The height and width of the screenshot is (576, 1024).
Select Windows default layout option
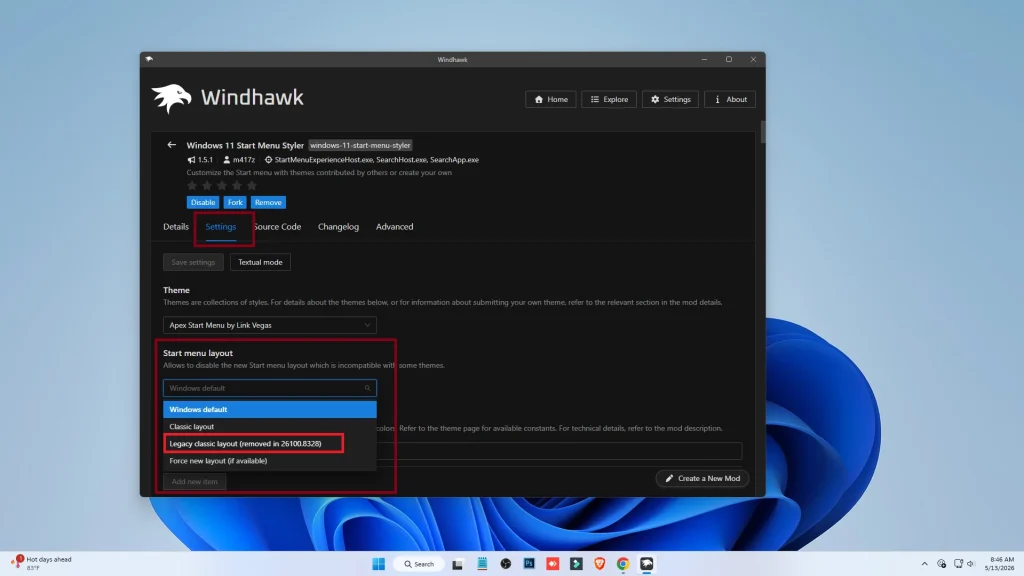270,409
